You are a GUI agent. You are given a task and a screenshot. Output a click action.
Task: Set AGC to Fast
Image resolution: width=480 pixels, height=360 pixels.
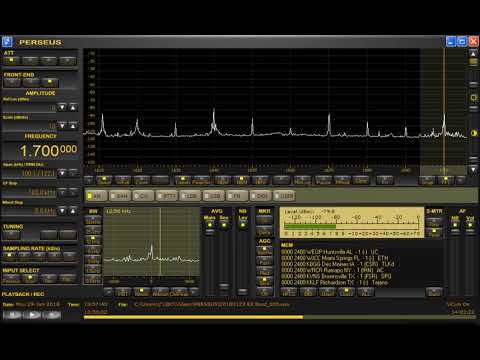click(264, 261)
